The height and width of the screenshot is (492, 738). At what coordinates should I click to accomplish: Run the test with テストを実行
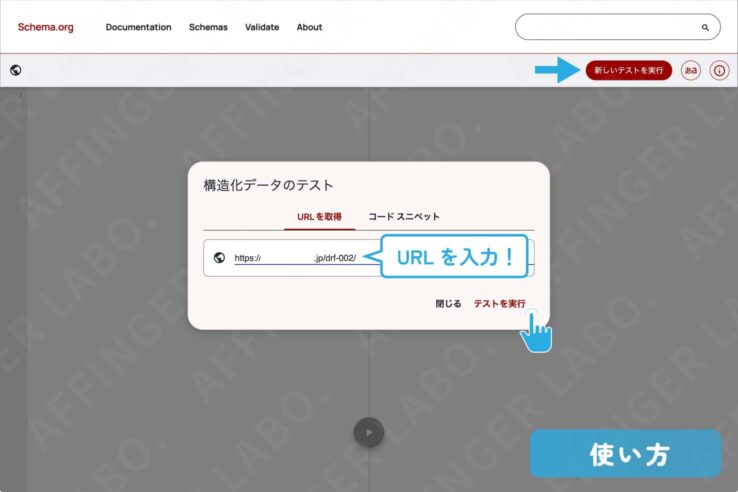click(x=499, y=304)
